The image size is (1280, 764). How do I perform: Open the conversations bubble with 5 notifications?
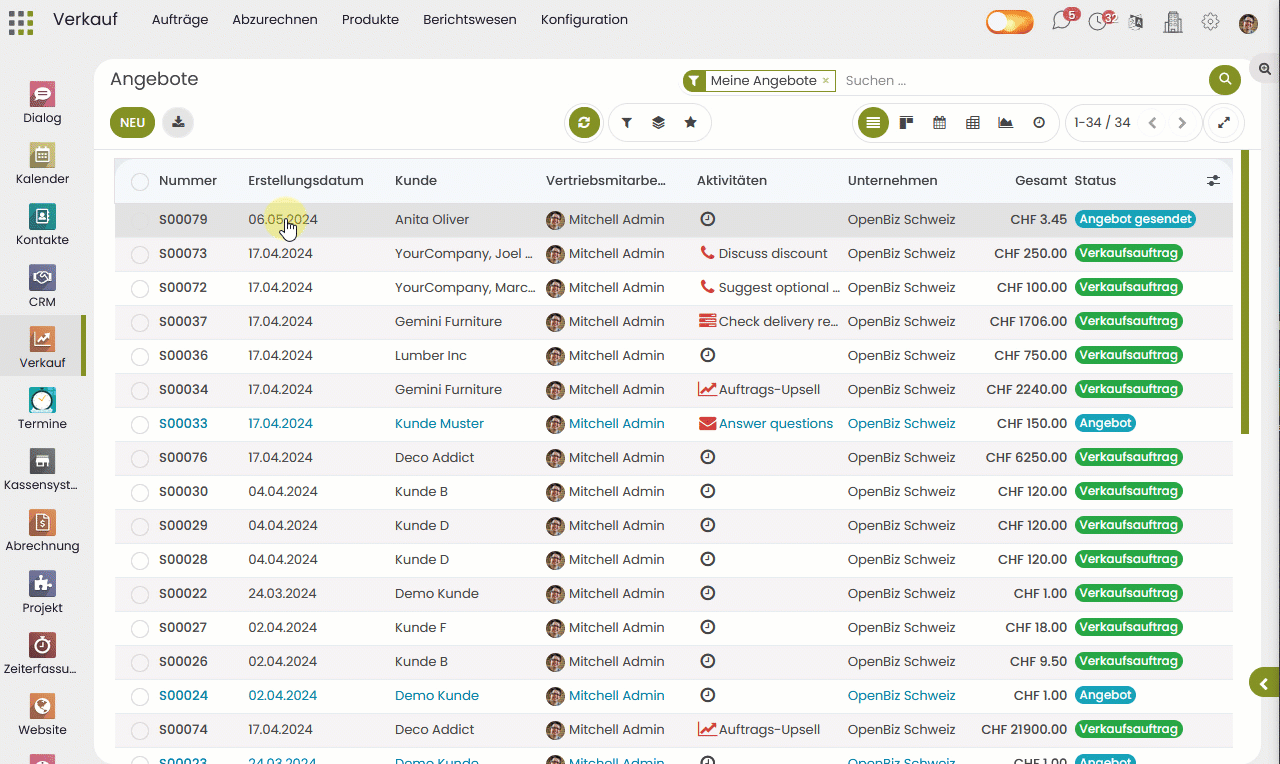click(1062, 21)
